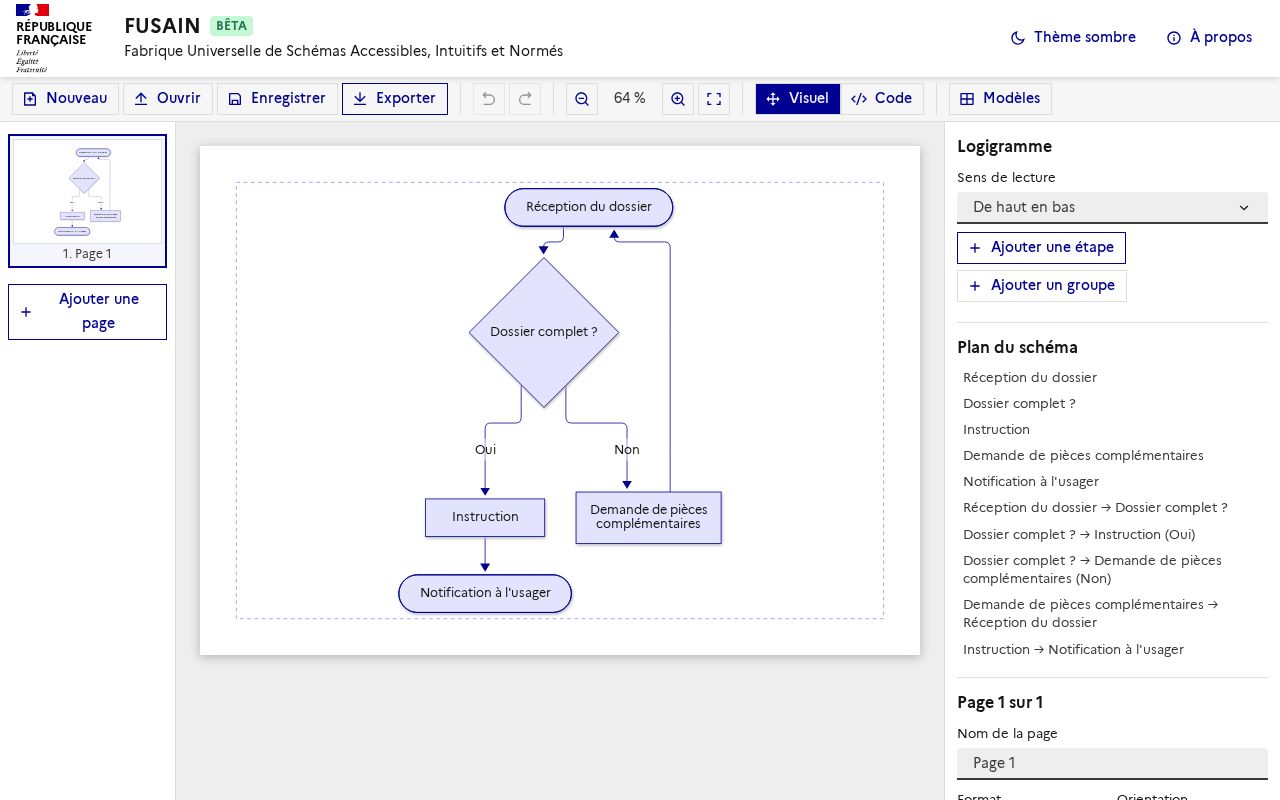Open the Sens de lecture dropdown
This screenshot has width=1280, height=800.
click(1112, 208)
